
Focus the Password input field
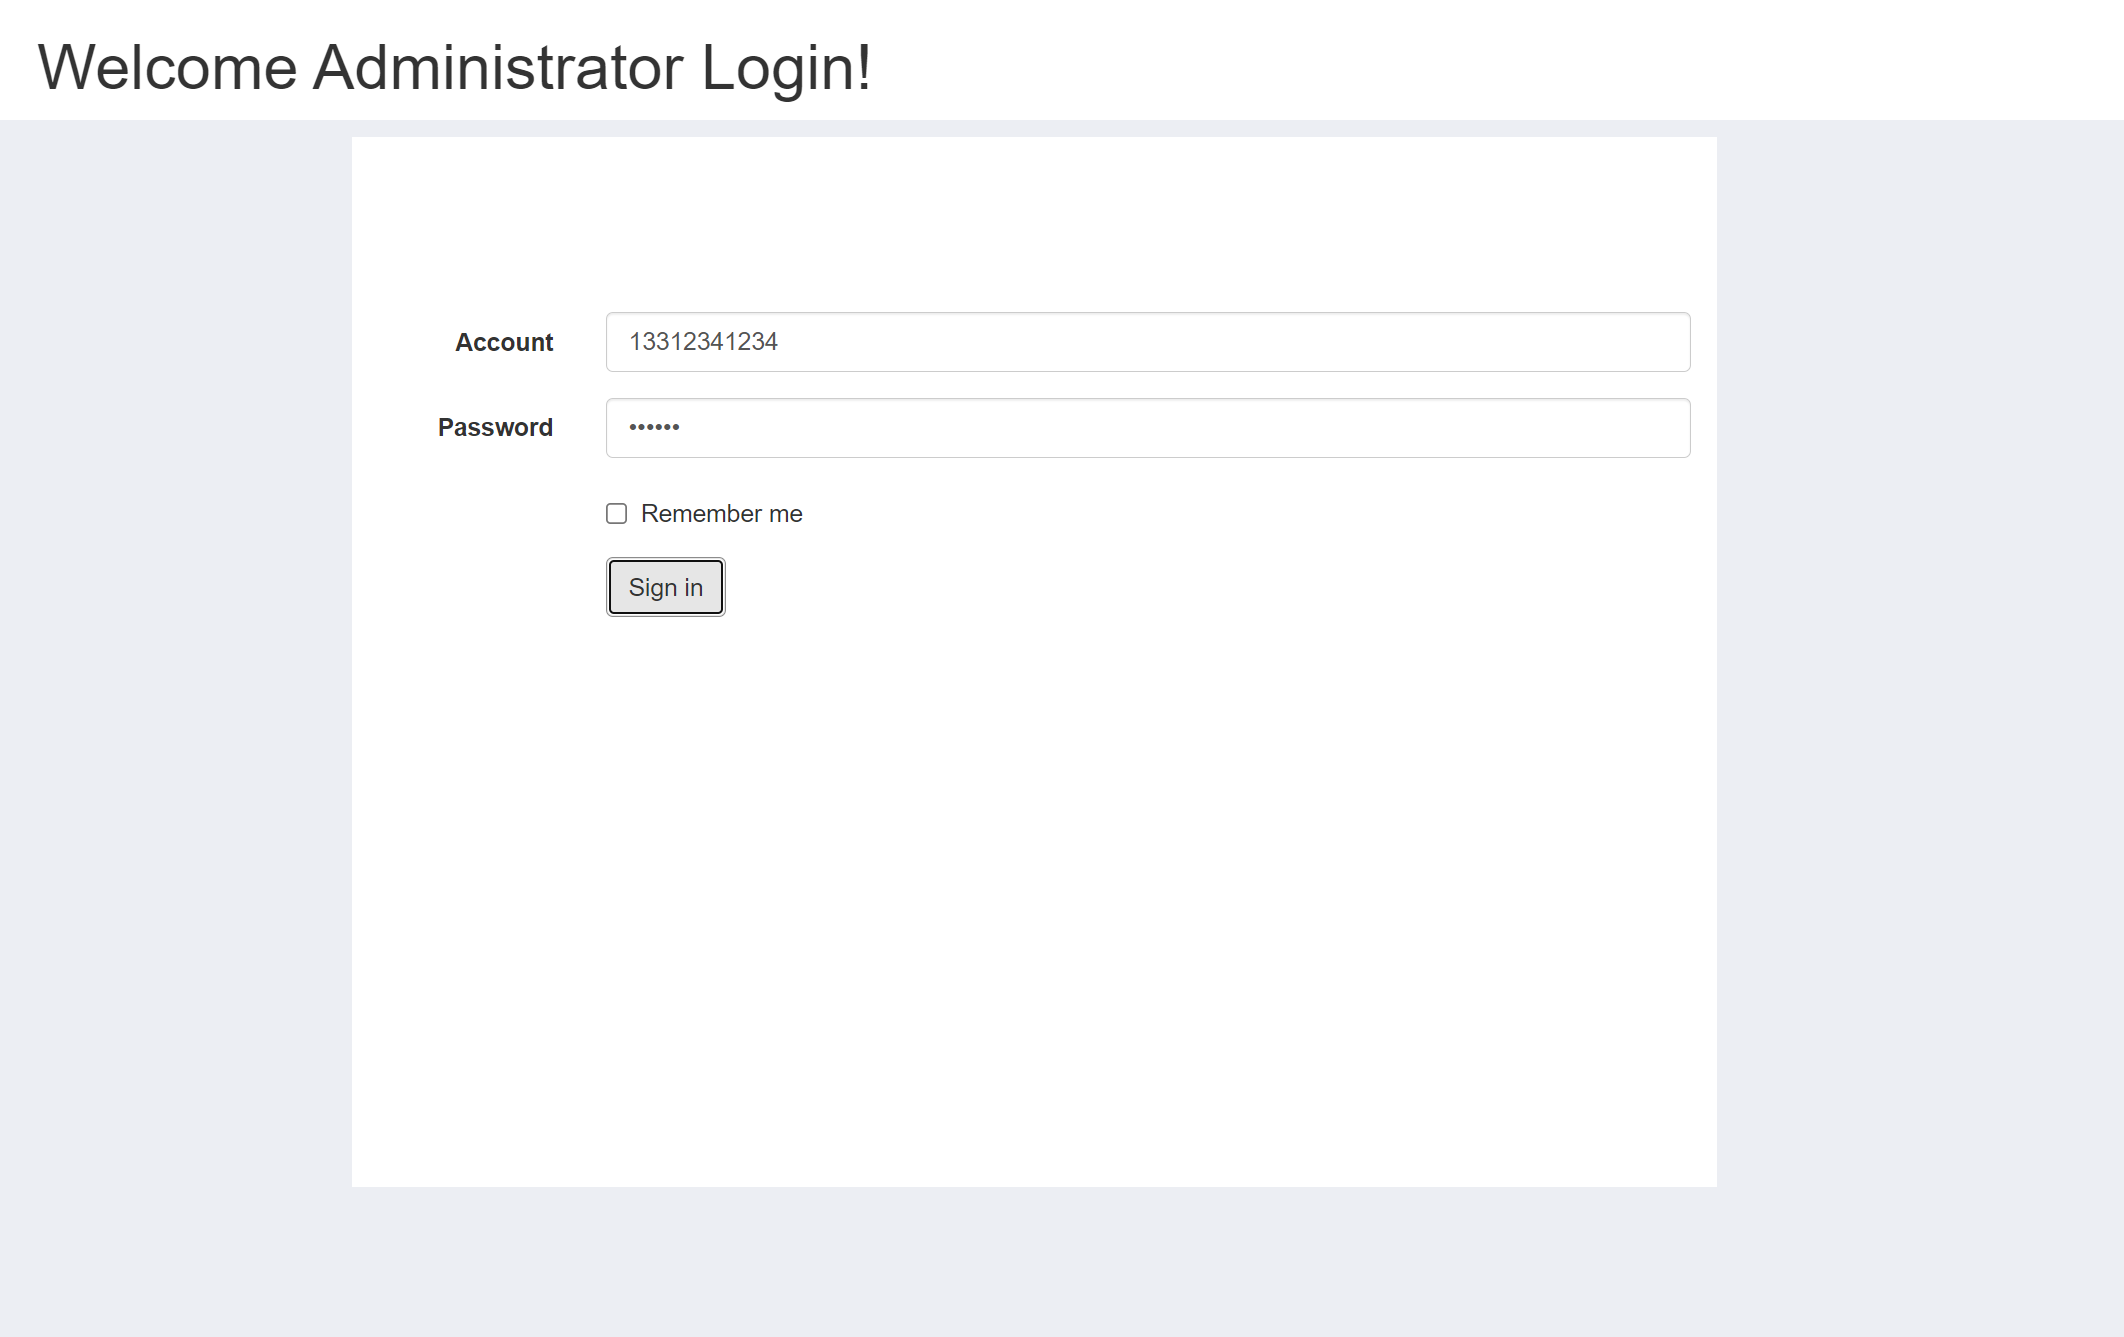1147,428
